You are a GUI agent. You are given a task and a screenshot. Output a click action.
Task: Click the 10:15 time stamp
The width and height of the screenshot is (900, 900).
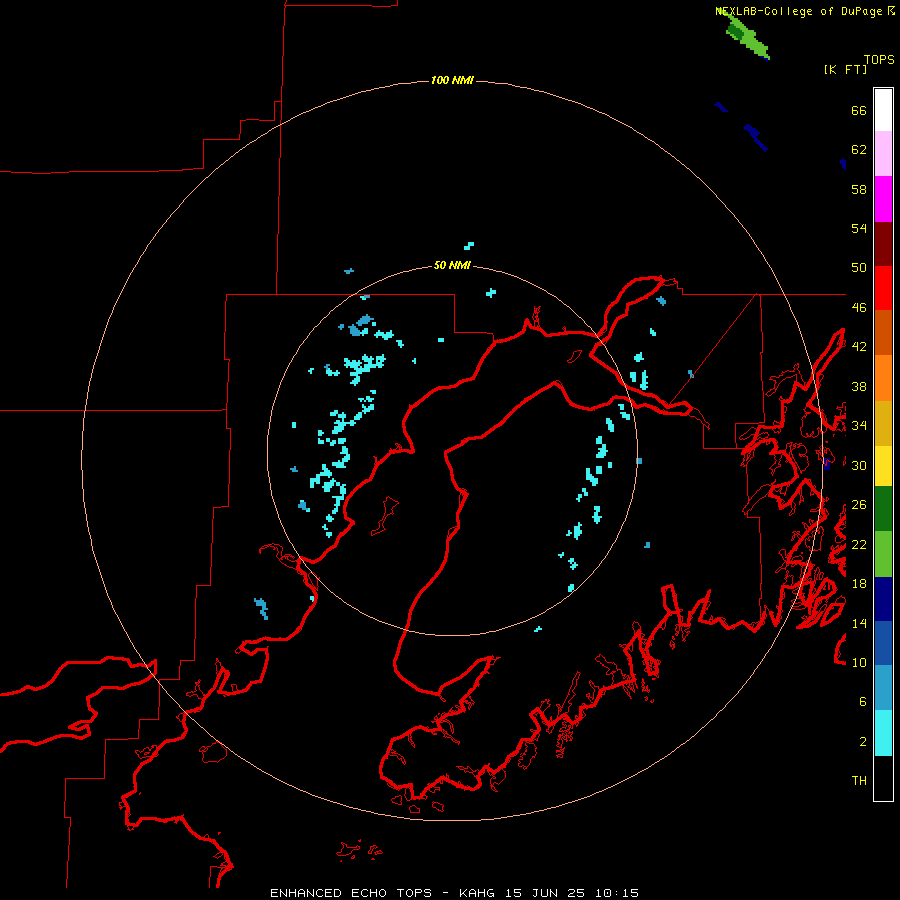pos(616,893)
